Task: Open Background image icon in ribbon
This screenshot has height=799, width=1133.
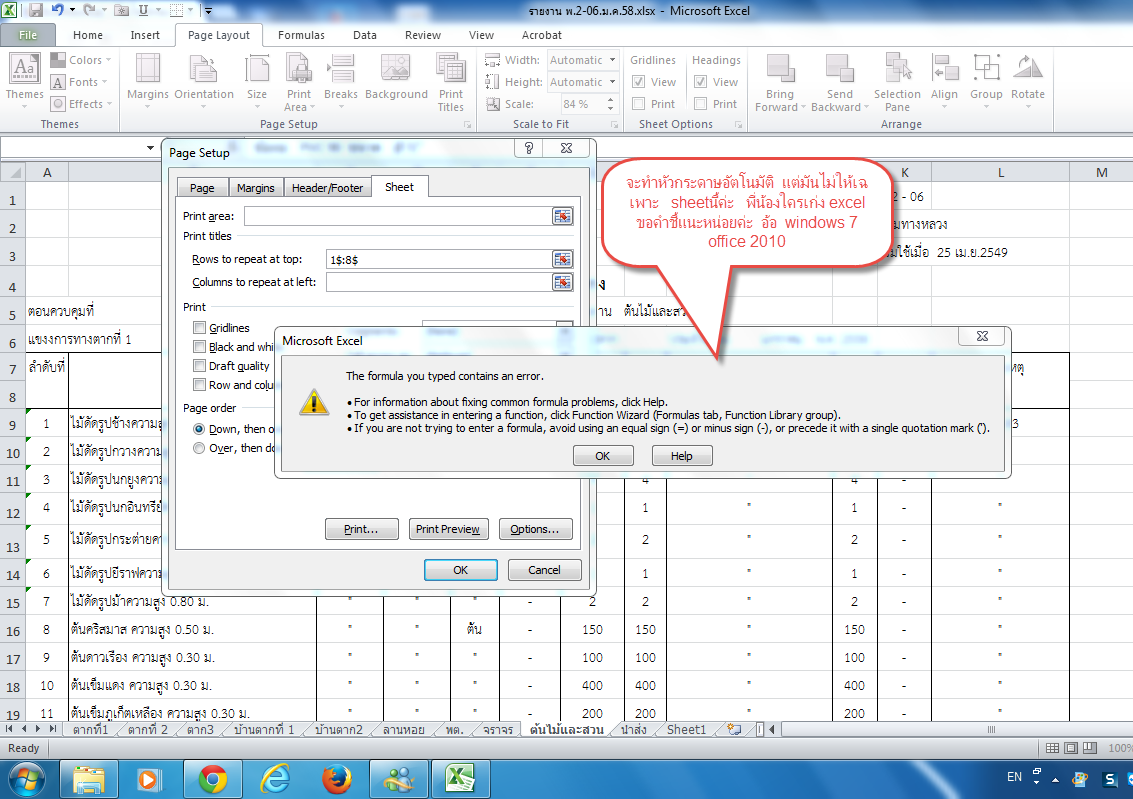Action: [x=396, y=81]
